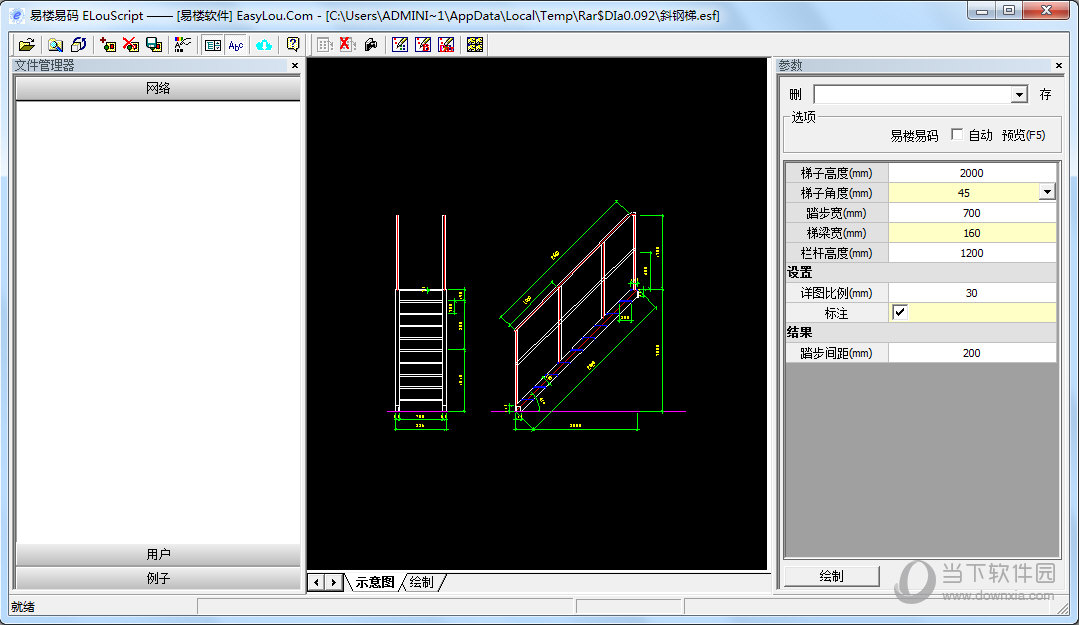
Task: Switch to the 绘制 tab
Action: [421, 582]
